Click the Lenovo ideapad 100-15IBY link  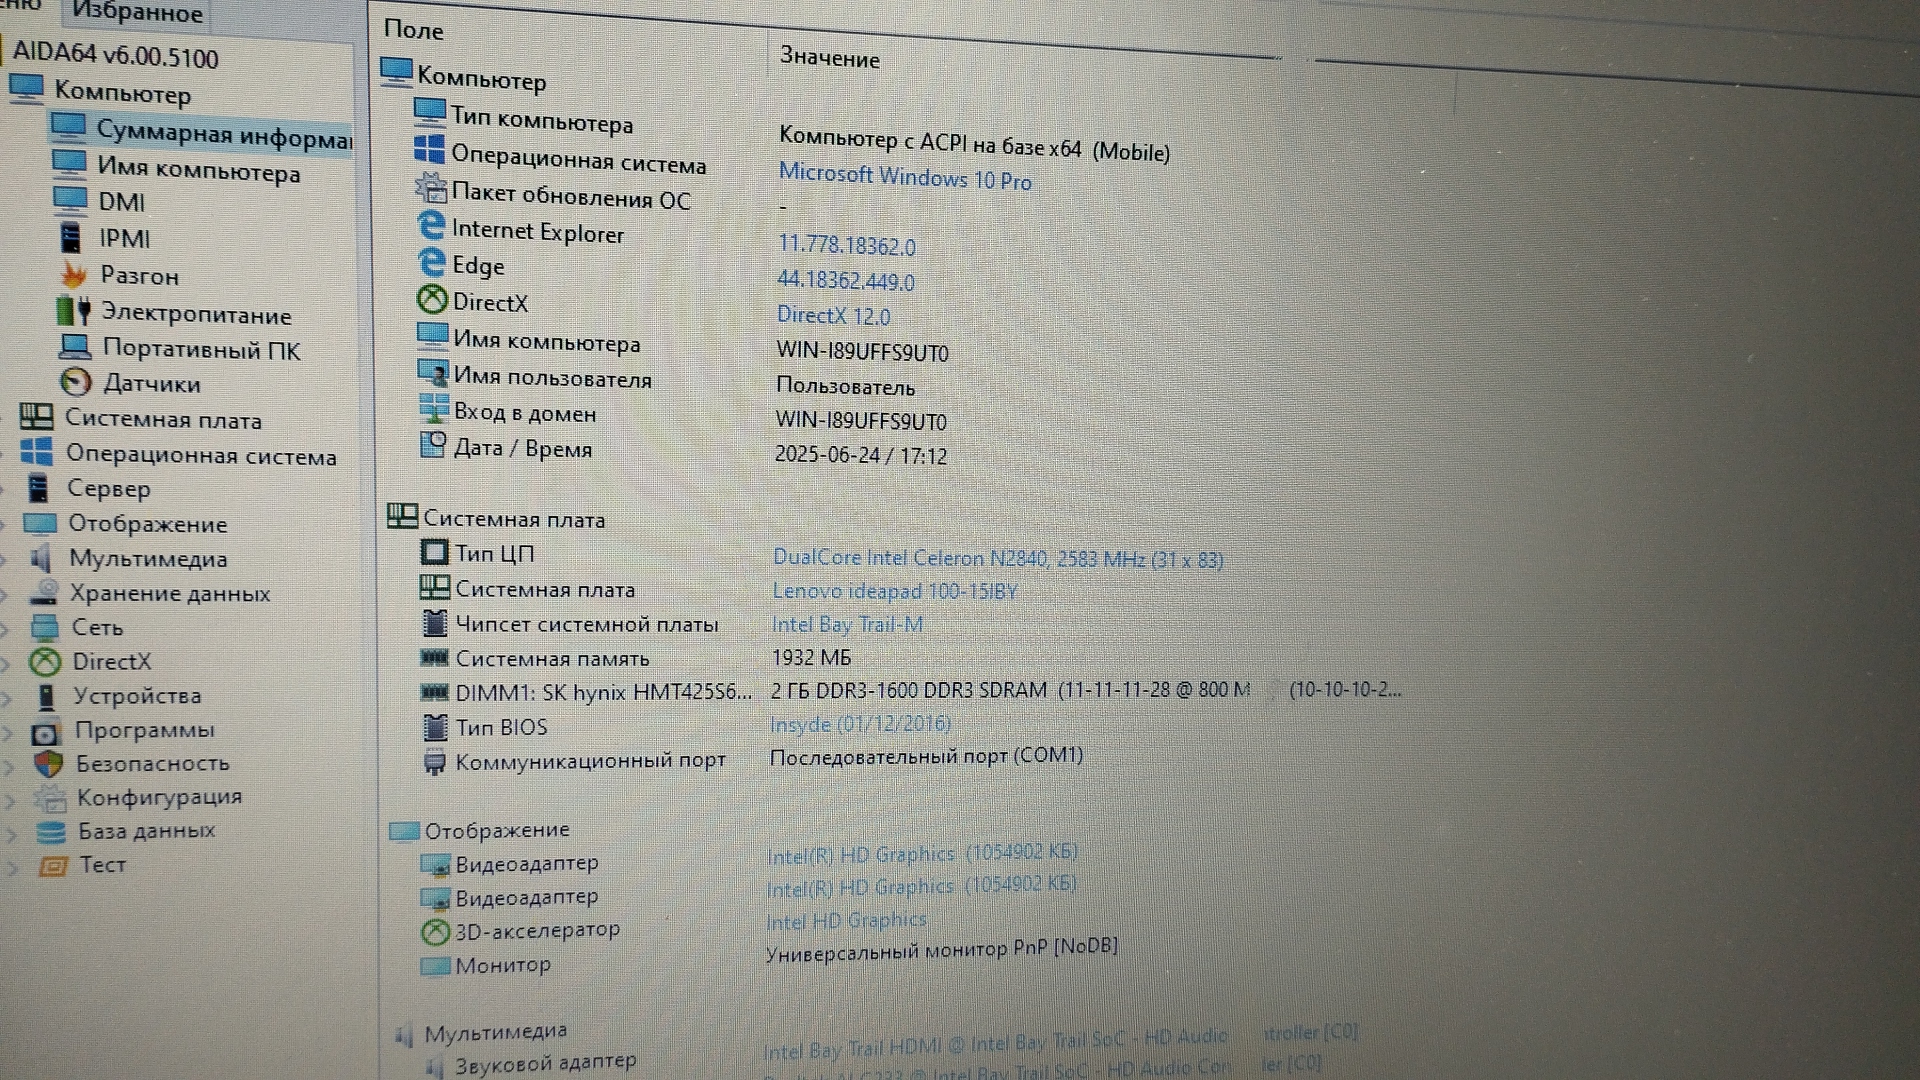(894, 591)
